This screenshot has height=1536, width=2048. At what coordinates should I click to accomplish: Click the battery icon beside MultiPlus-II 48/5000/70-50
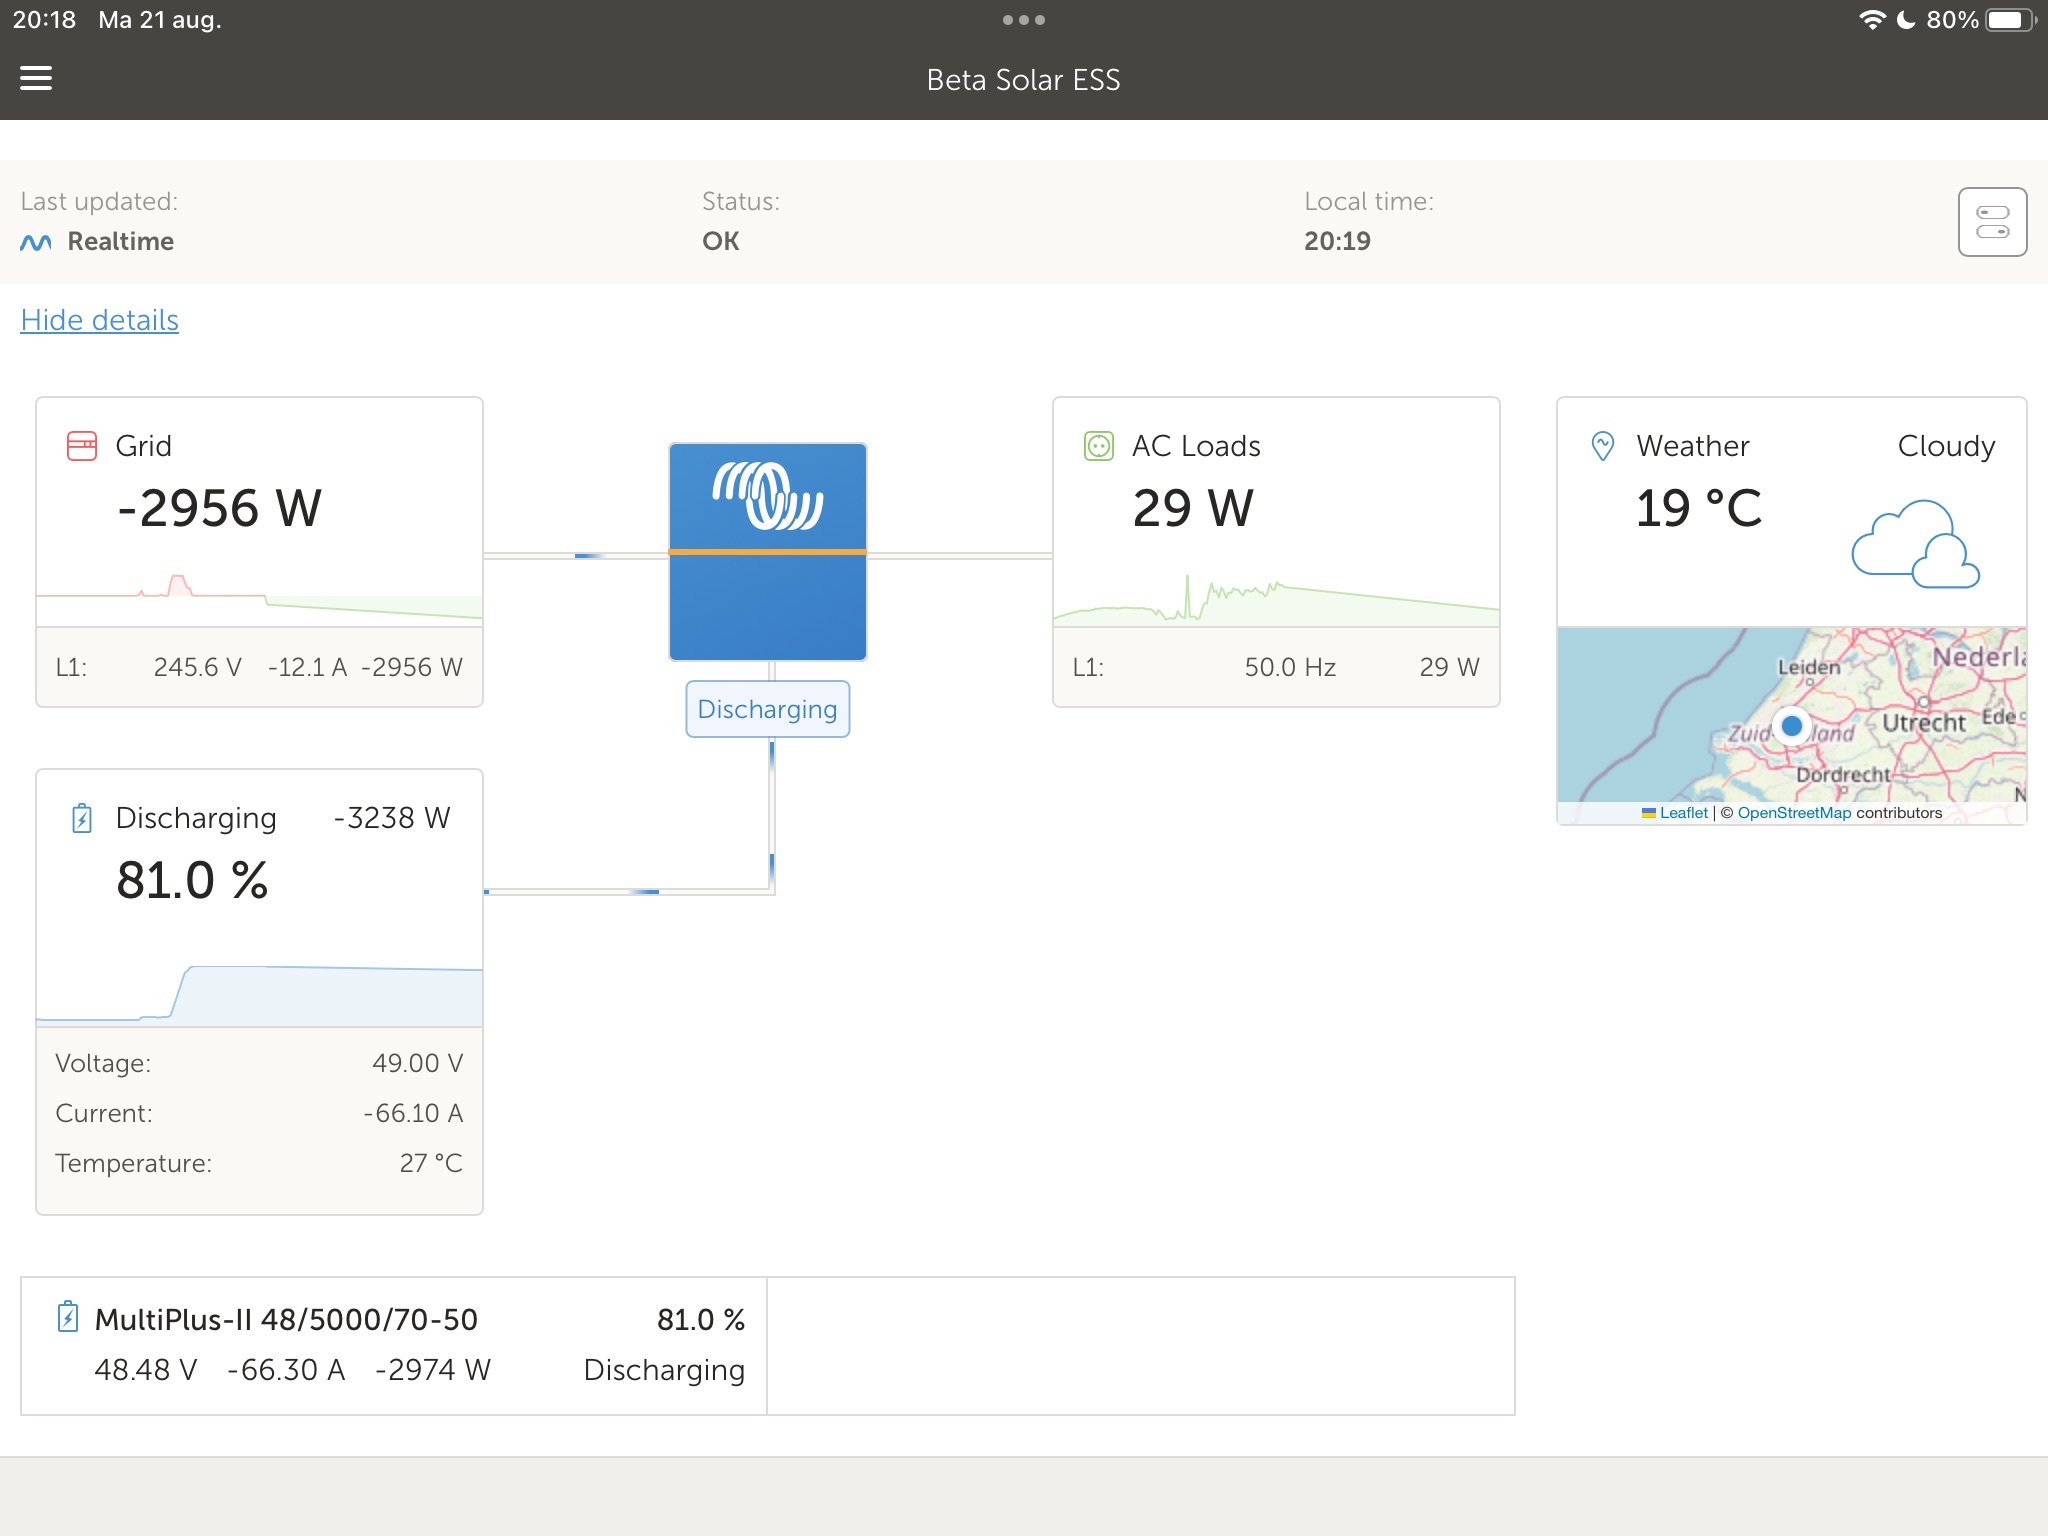click(66, 1319)
